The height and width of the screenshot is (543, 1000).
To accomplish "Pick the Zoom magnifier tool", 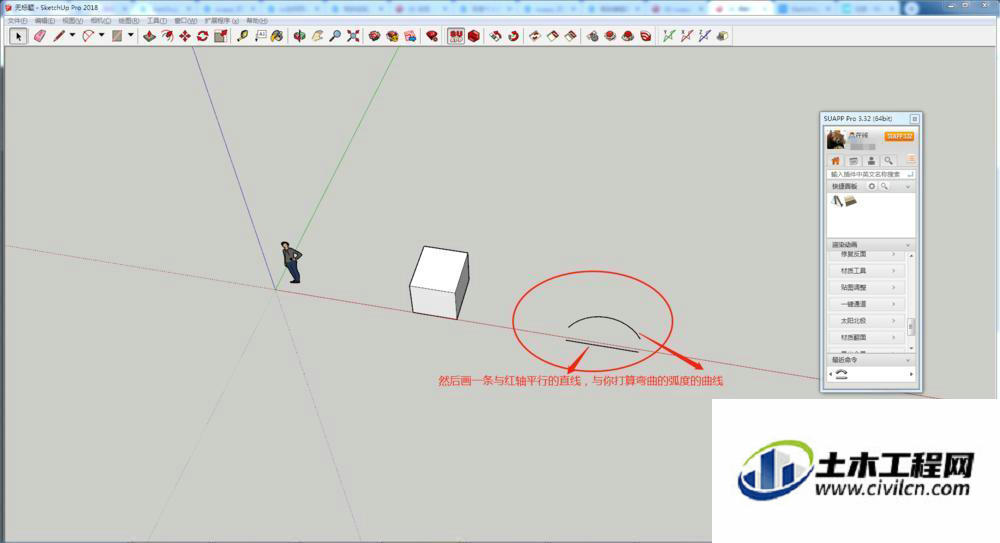I will (x=335, y=36).
